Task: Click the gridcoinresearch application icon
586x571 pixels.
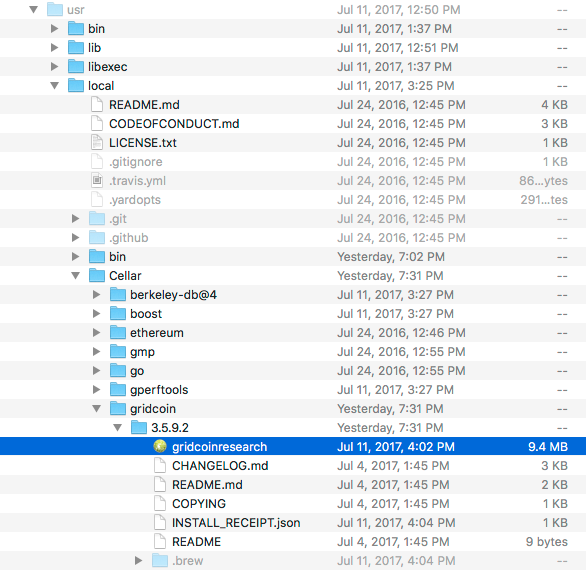Action: [x=160, y=447]
